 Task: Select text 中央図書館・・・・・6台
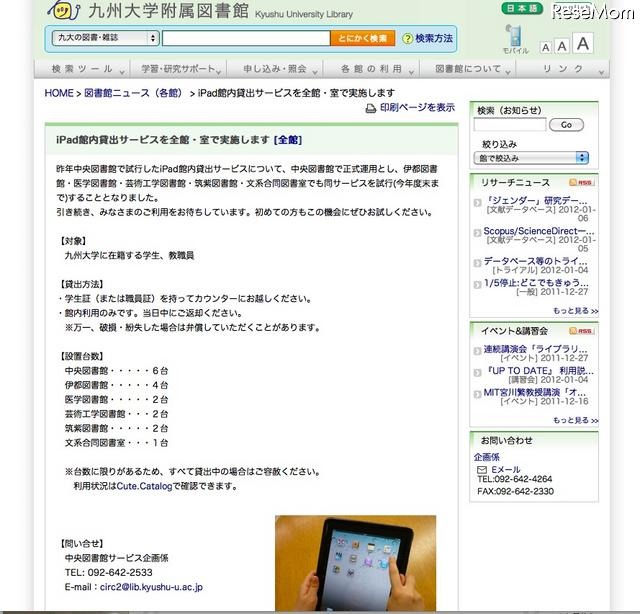(x=116, y=371)
